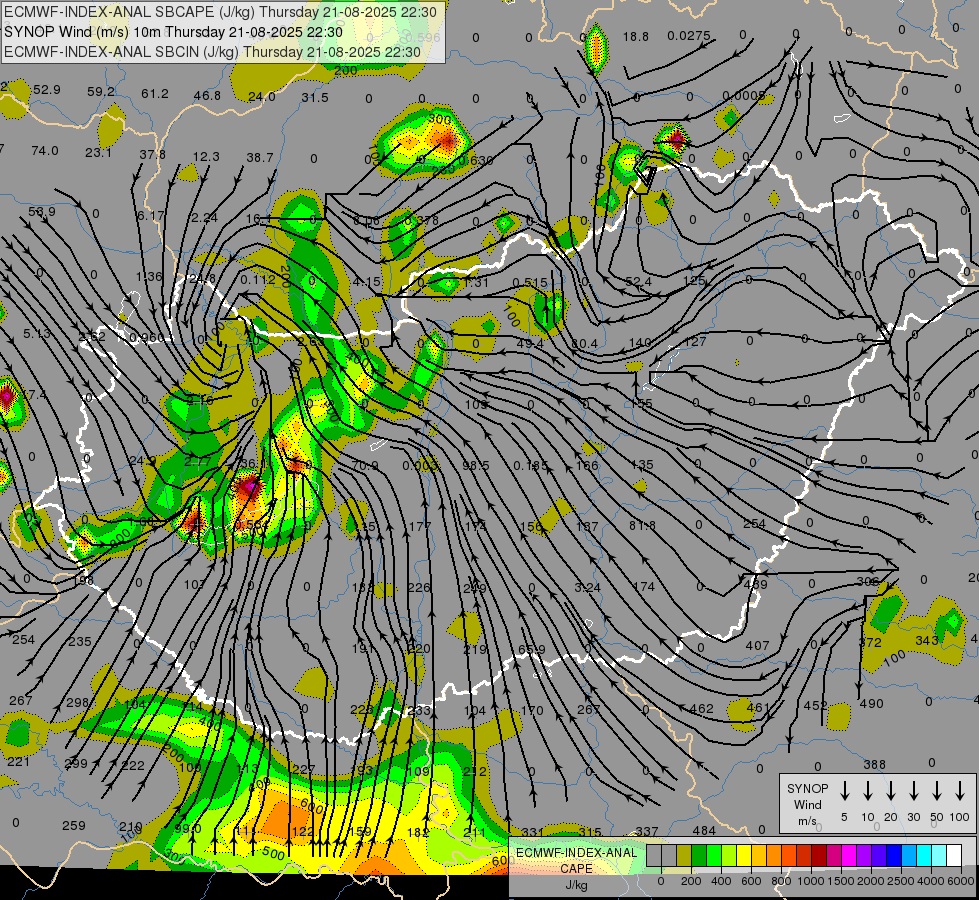Click the 5 m/s wind arrow in legend
The height and width of the screenshot is (900, 979).
[844, 791]
